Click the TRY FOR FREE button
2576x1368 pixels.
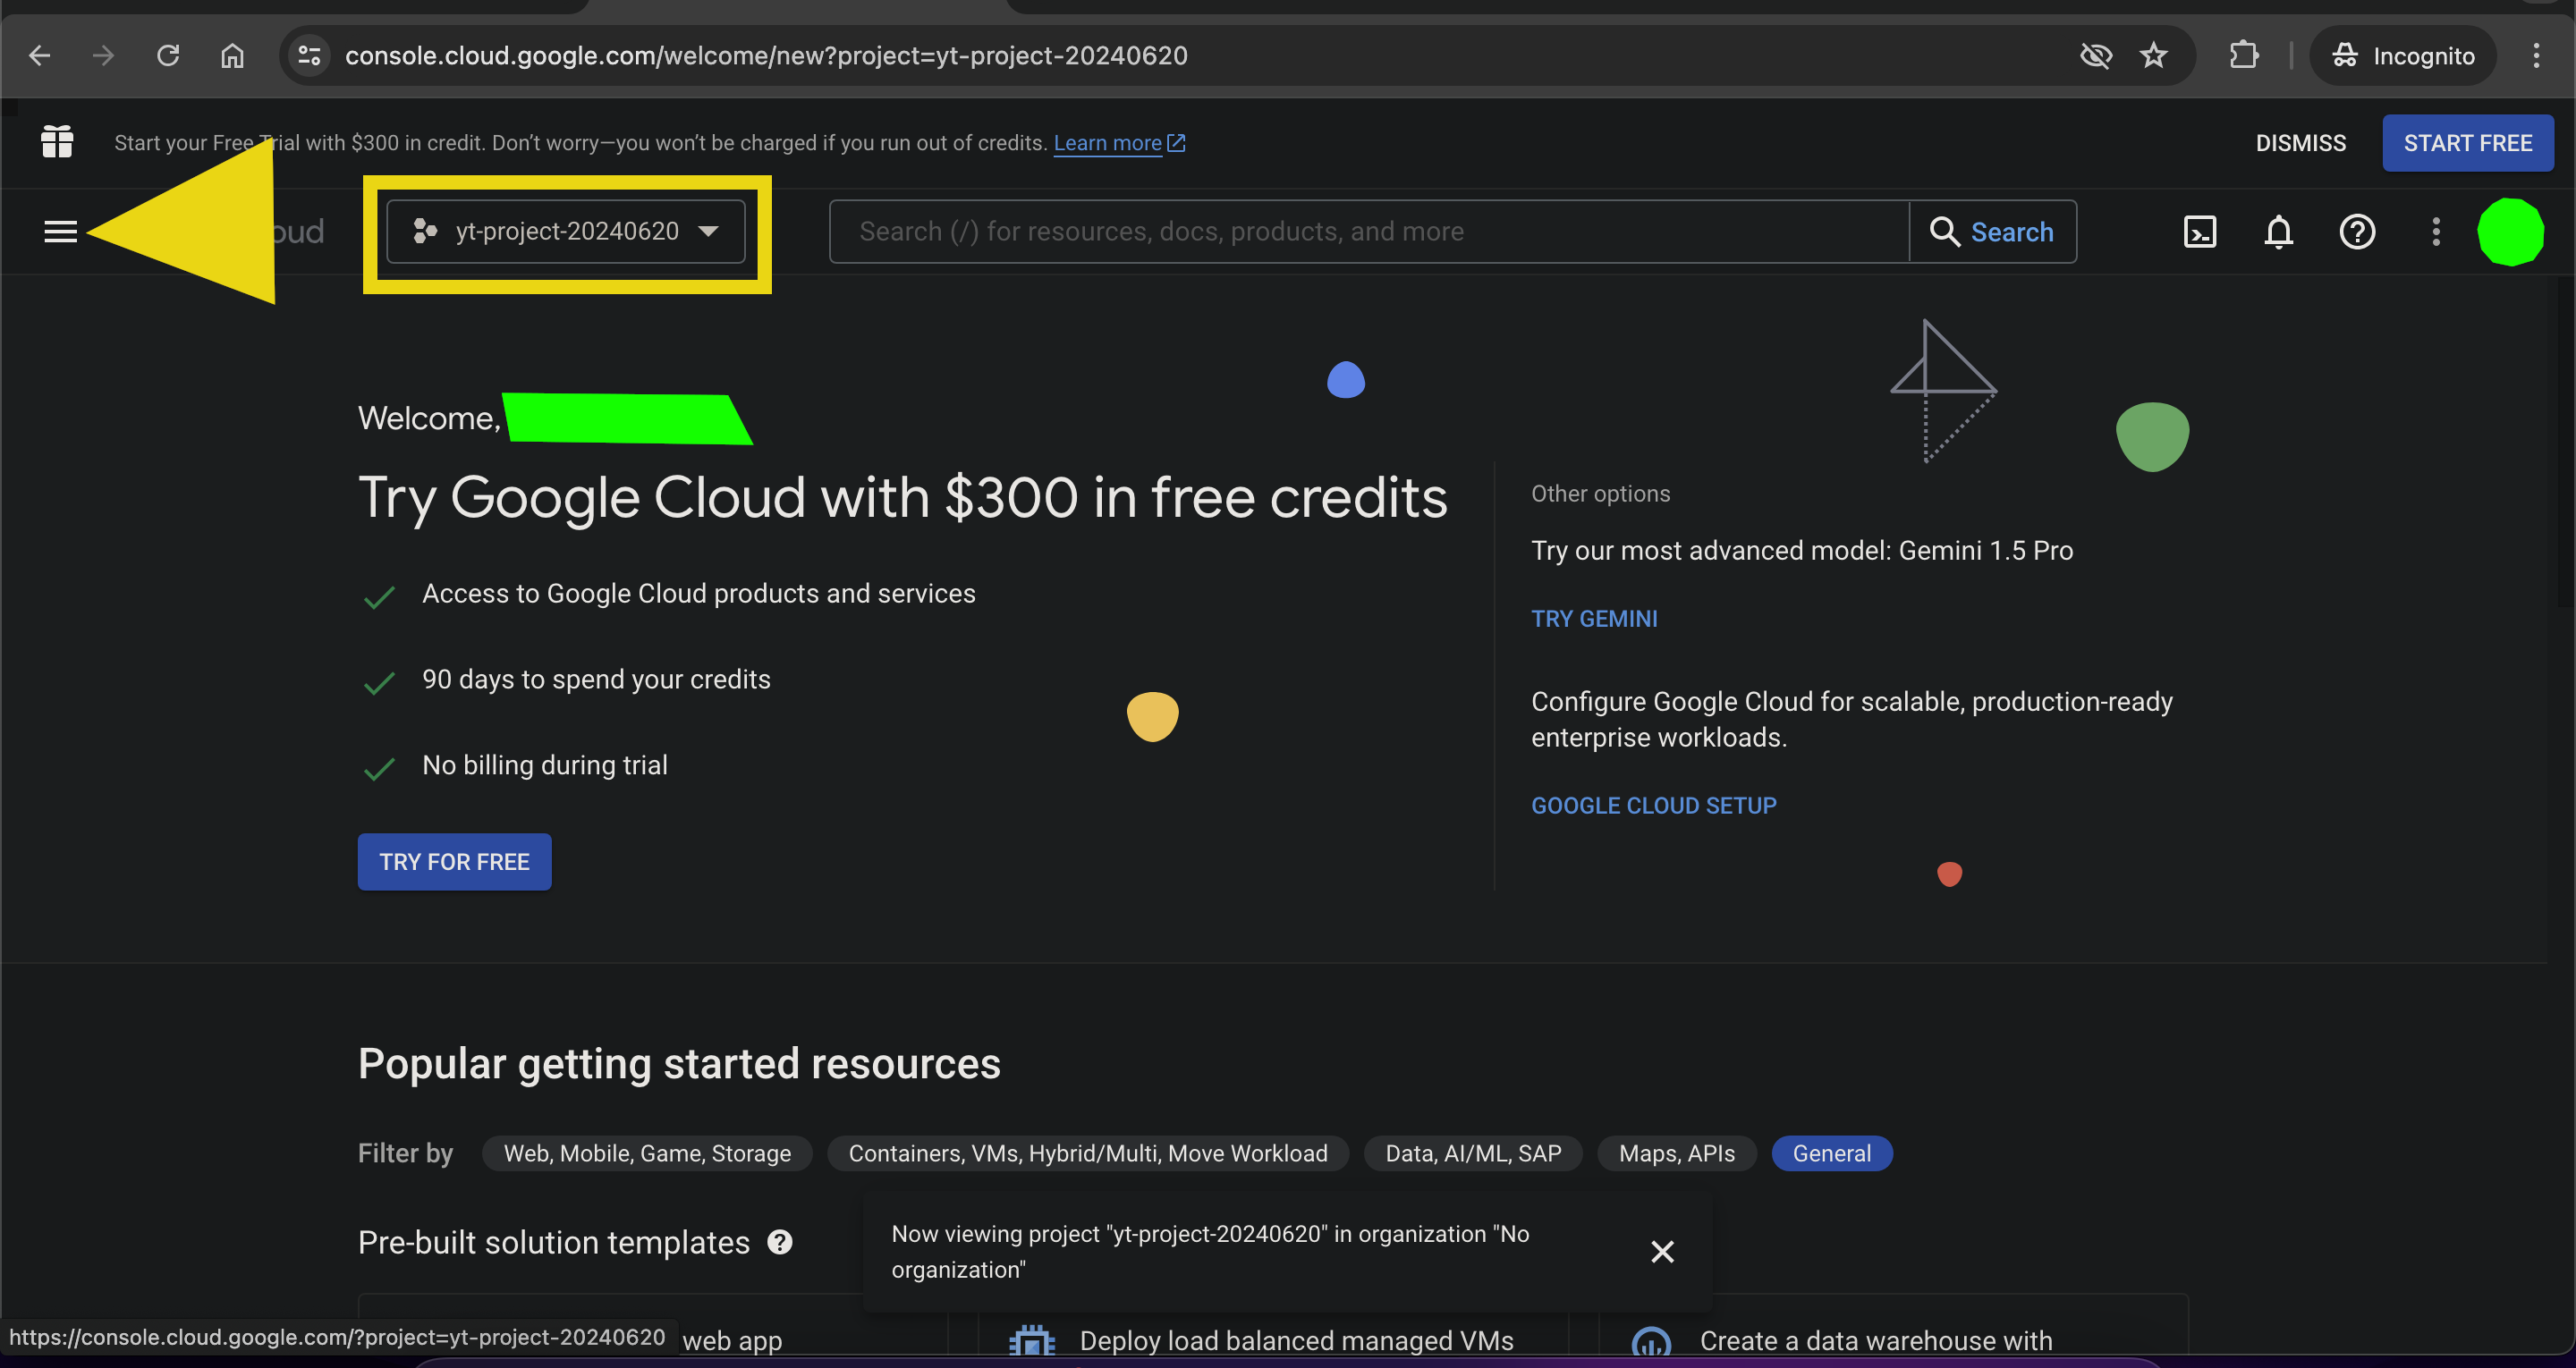coord(454,862)
